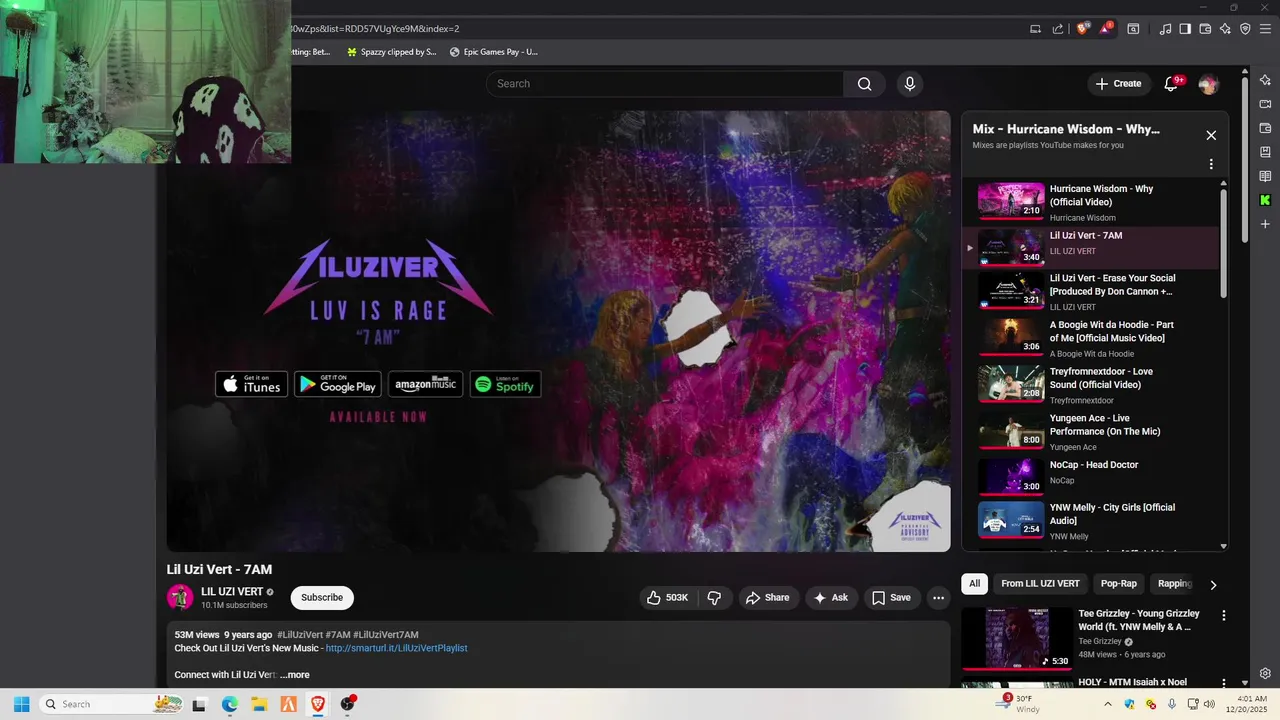
Task: Open options for HOLY - MTM Isaiah video
Action: click(x=1223, y=683)
